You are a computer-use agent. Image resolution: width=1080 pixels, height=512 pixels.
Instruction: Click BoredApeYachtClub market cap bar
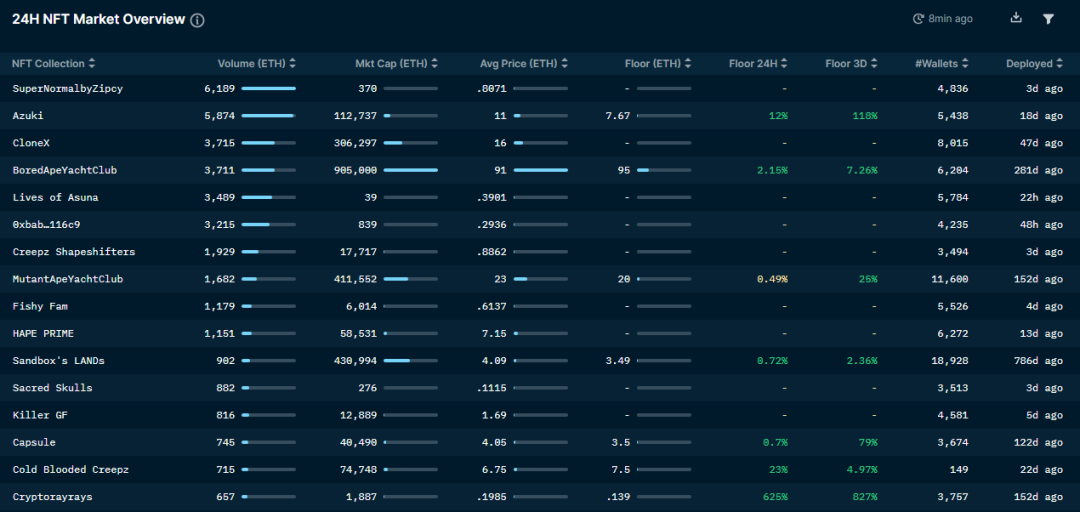pos(411,170)
